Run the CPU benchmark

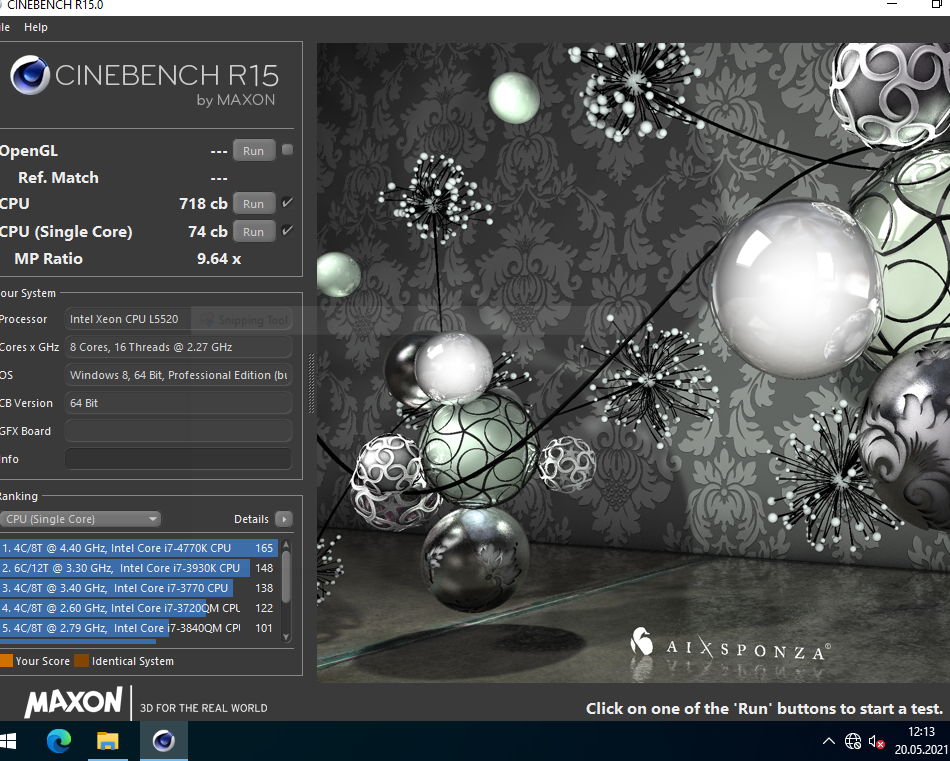254,204
